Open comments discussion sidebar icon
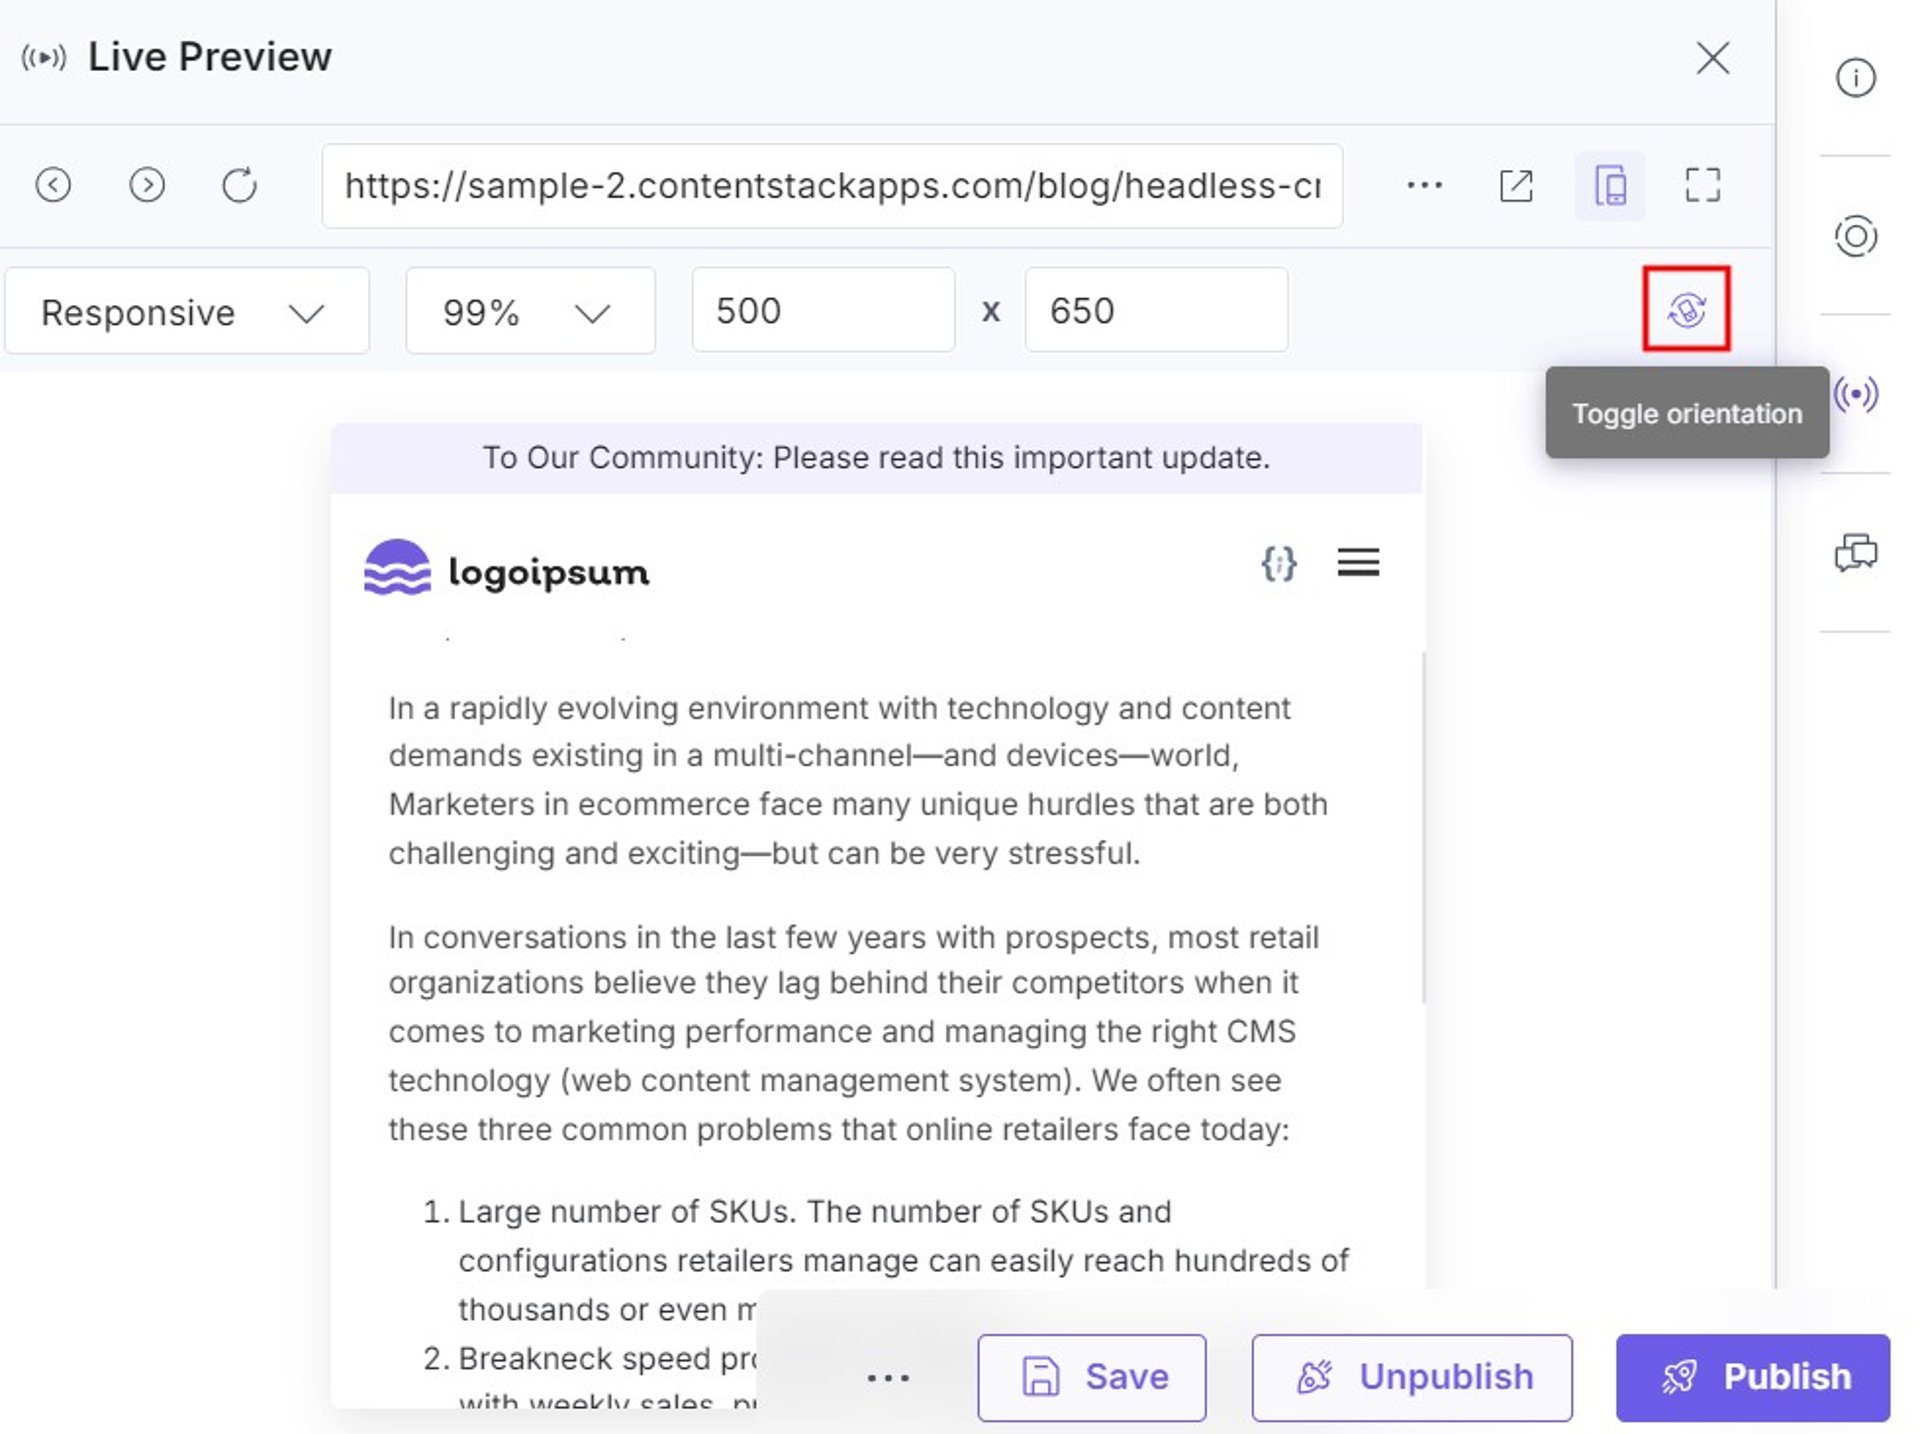 (1855, 552)
